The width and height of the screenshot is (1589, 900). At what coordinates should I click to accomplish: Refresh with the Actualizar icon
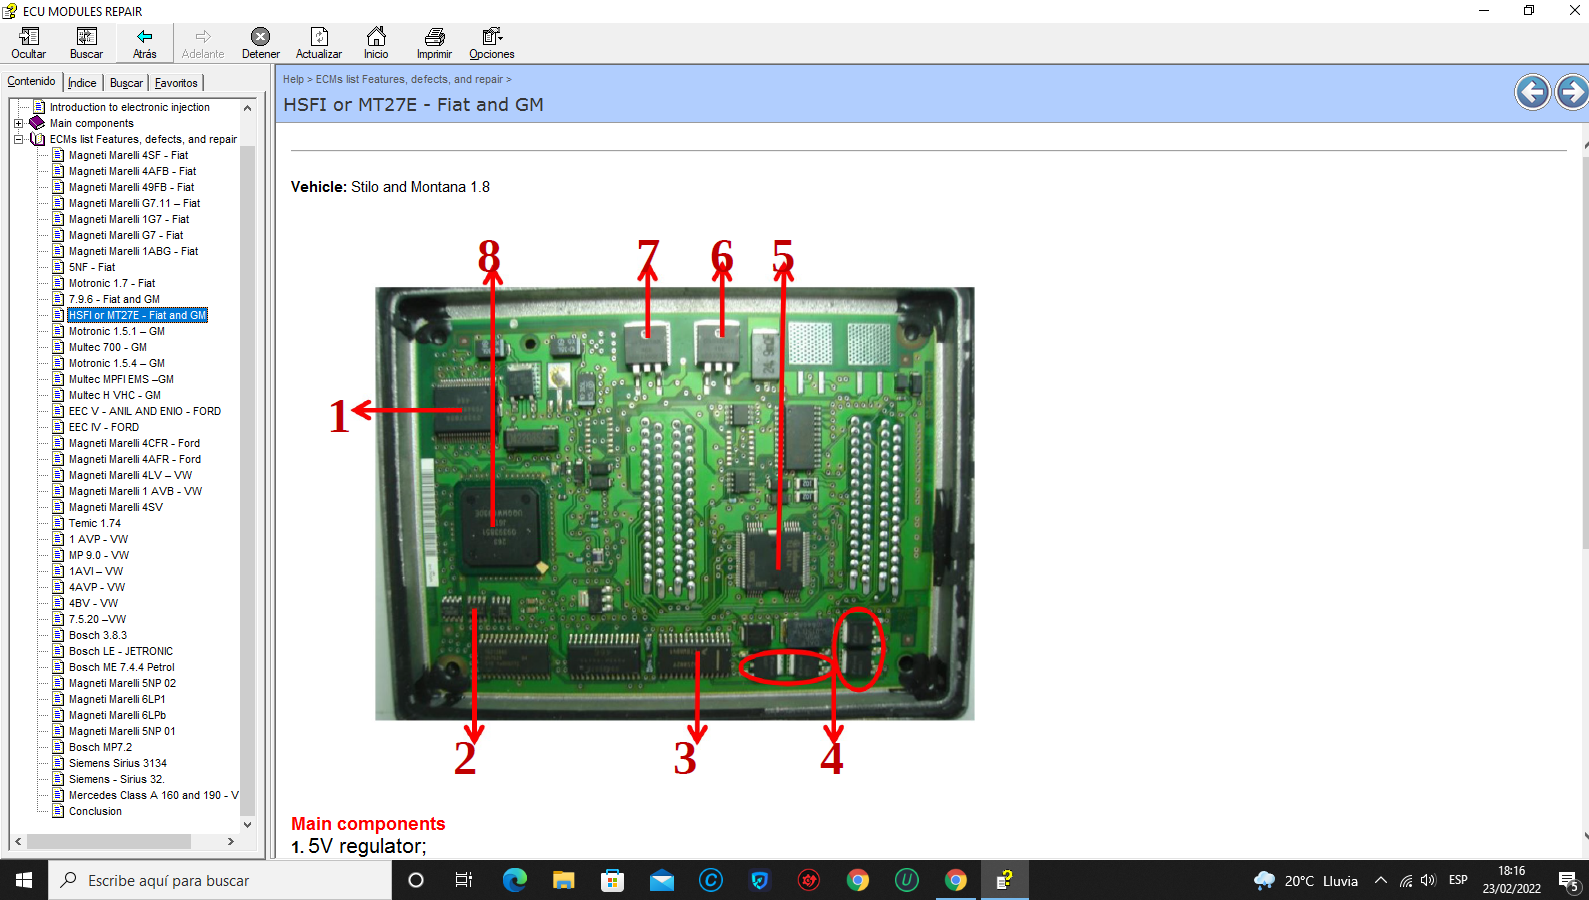click(319, 43)
